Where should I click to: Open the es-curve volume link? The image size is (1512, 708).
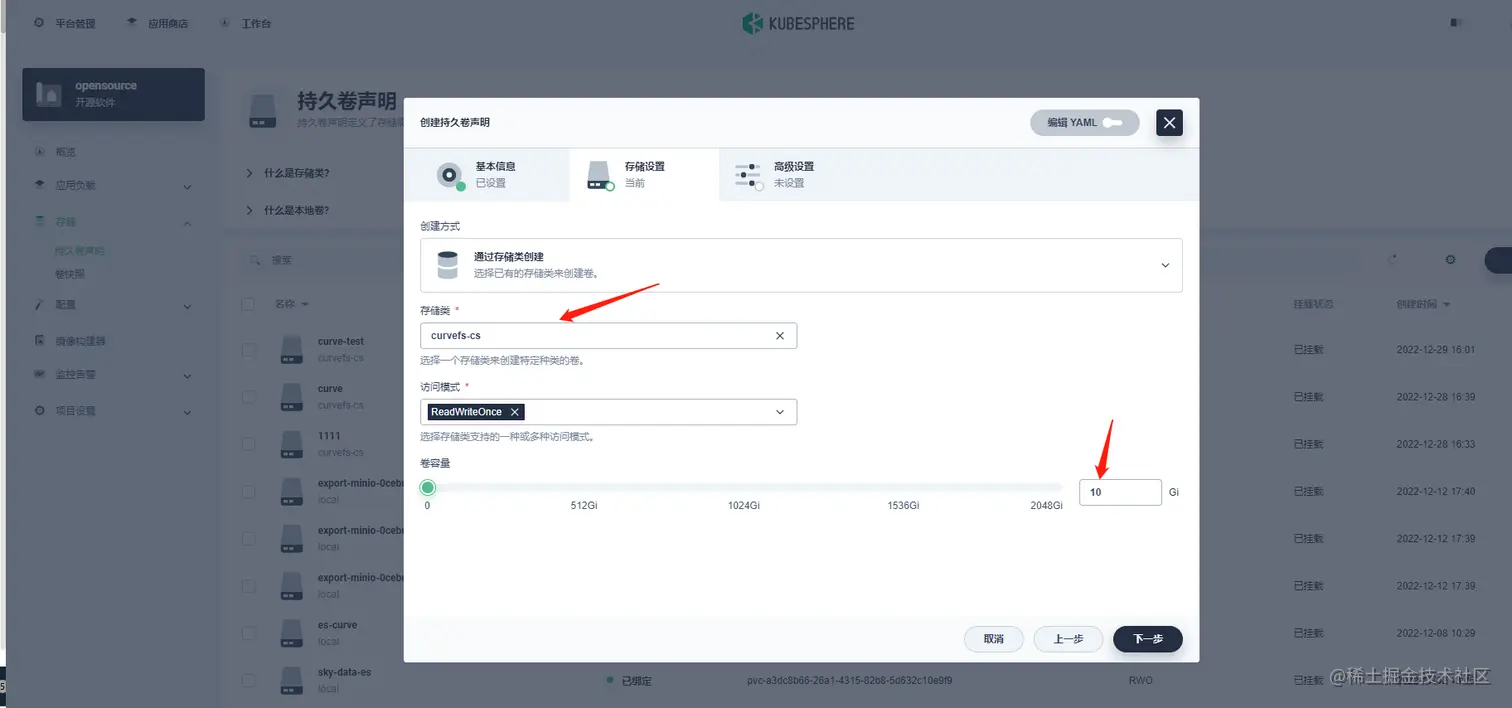tap(337, 625)
